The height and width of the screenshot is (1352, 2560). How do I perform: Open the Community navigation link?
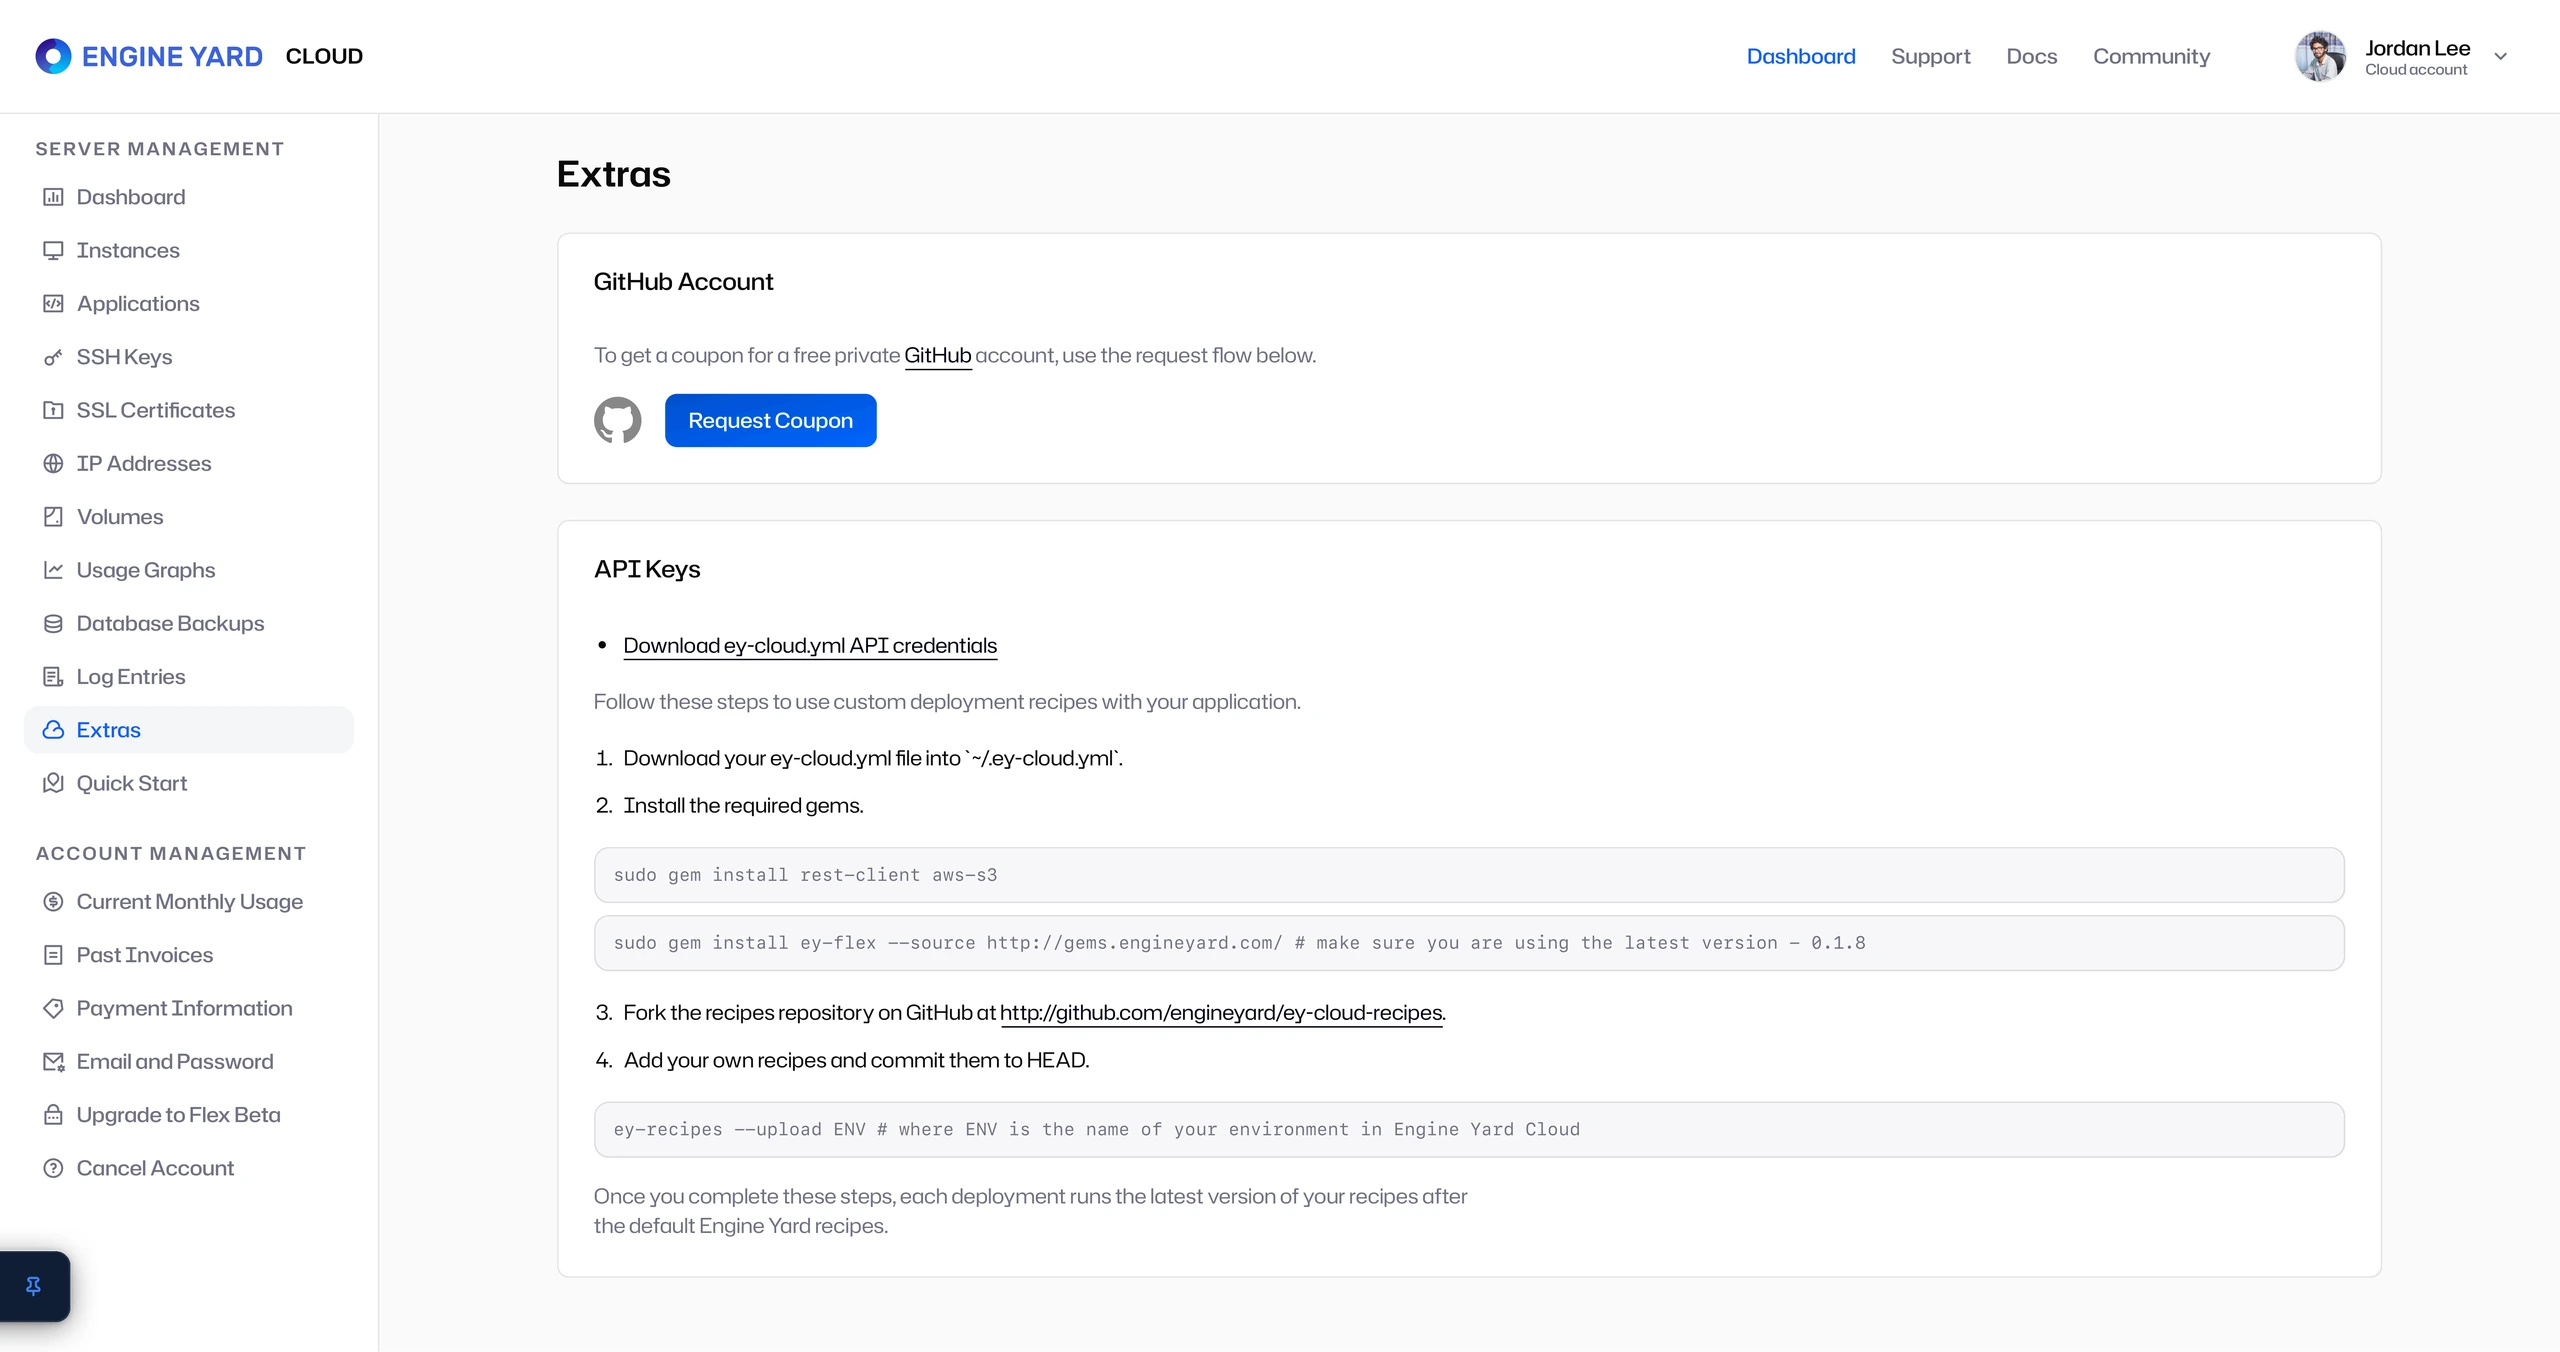click(2151, 57)
